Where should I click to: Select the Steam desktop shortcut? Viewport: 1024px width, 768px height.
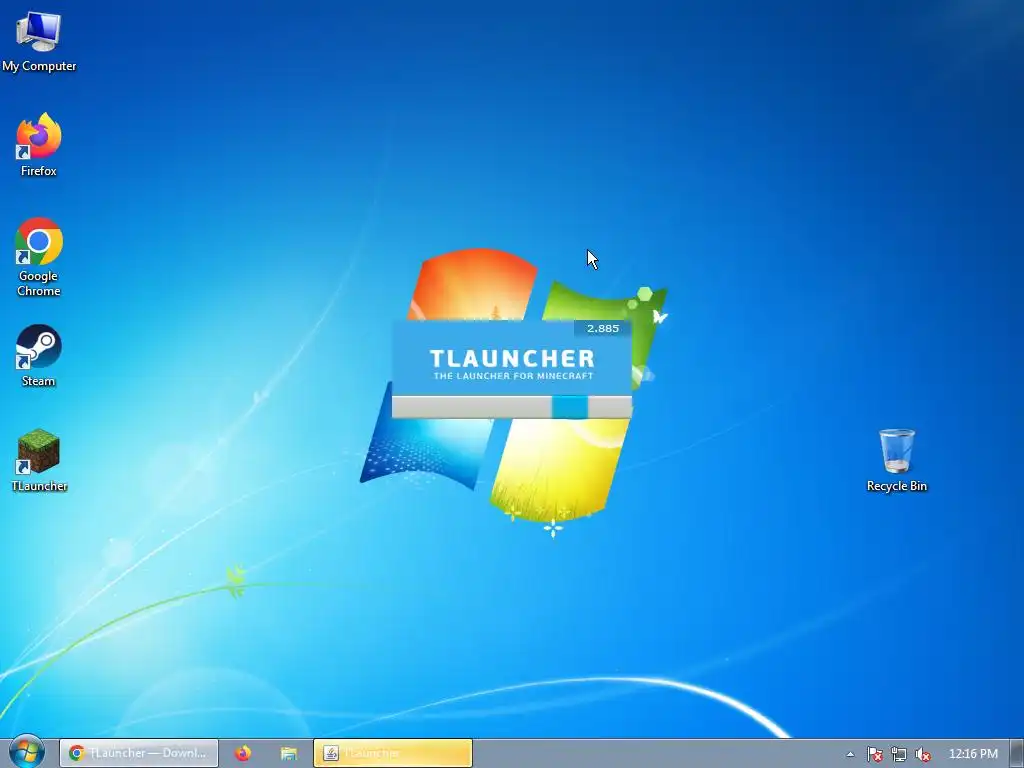click(39, 356)
